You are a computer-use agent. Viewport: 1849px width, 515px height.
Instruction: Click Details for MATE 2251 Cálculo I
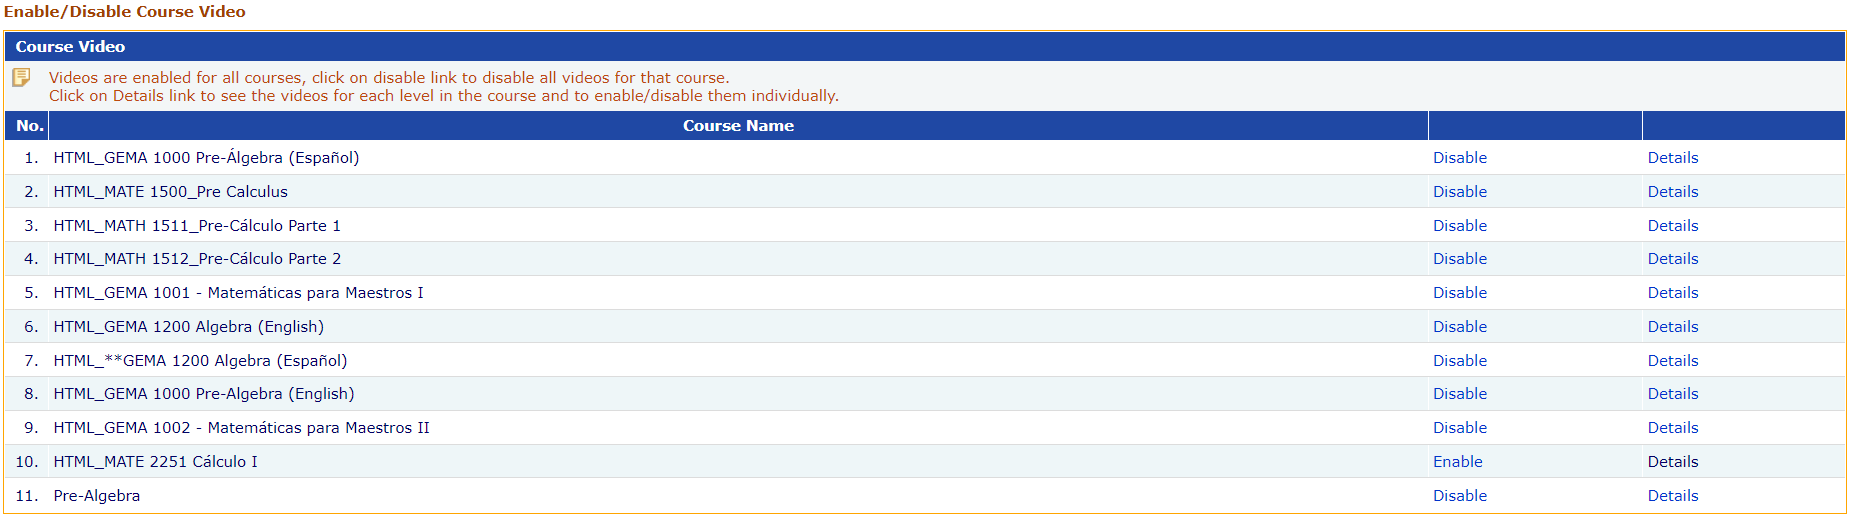click(x=1672, y=462)
